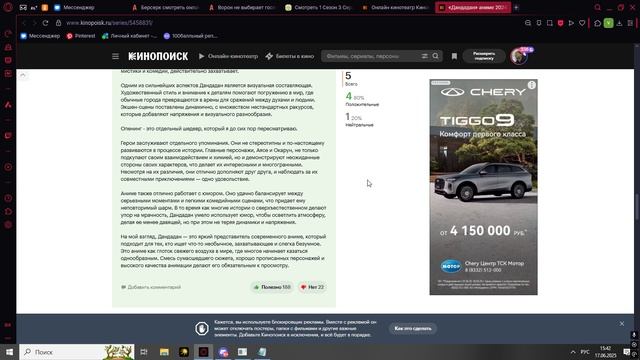Show hidden system tray icons

(x=573, y=352)
